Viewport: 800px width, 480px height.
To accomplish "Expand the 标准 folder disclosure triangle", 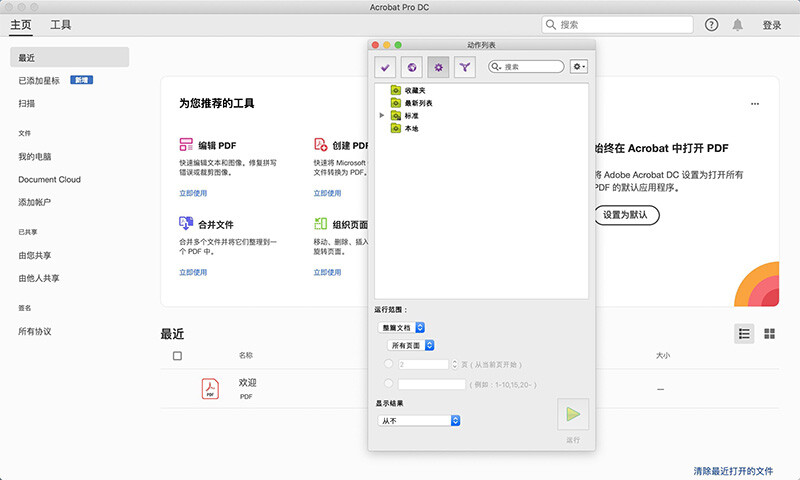I will [382, 116].
